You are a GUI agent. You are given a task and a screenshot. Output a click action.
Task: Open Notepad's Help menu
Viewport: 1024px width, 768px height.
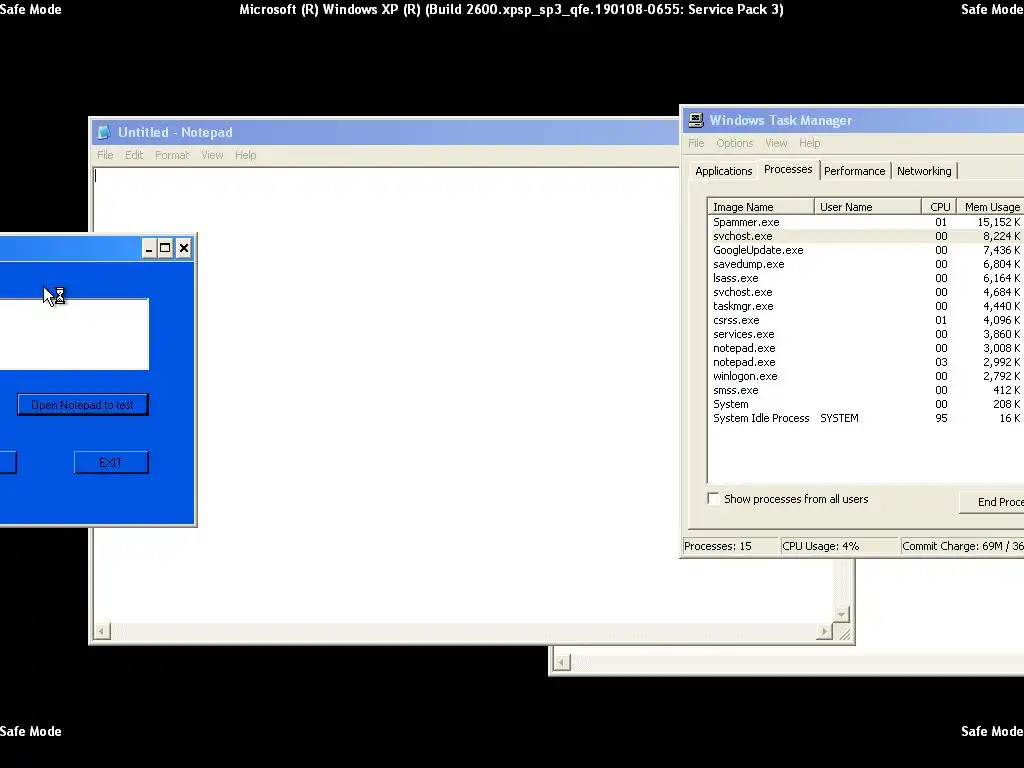(246, 155)
